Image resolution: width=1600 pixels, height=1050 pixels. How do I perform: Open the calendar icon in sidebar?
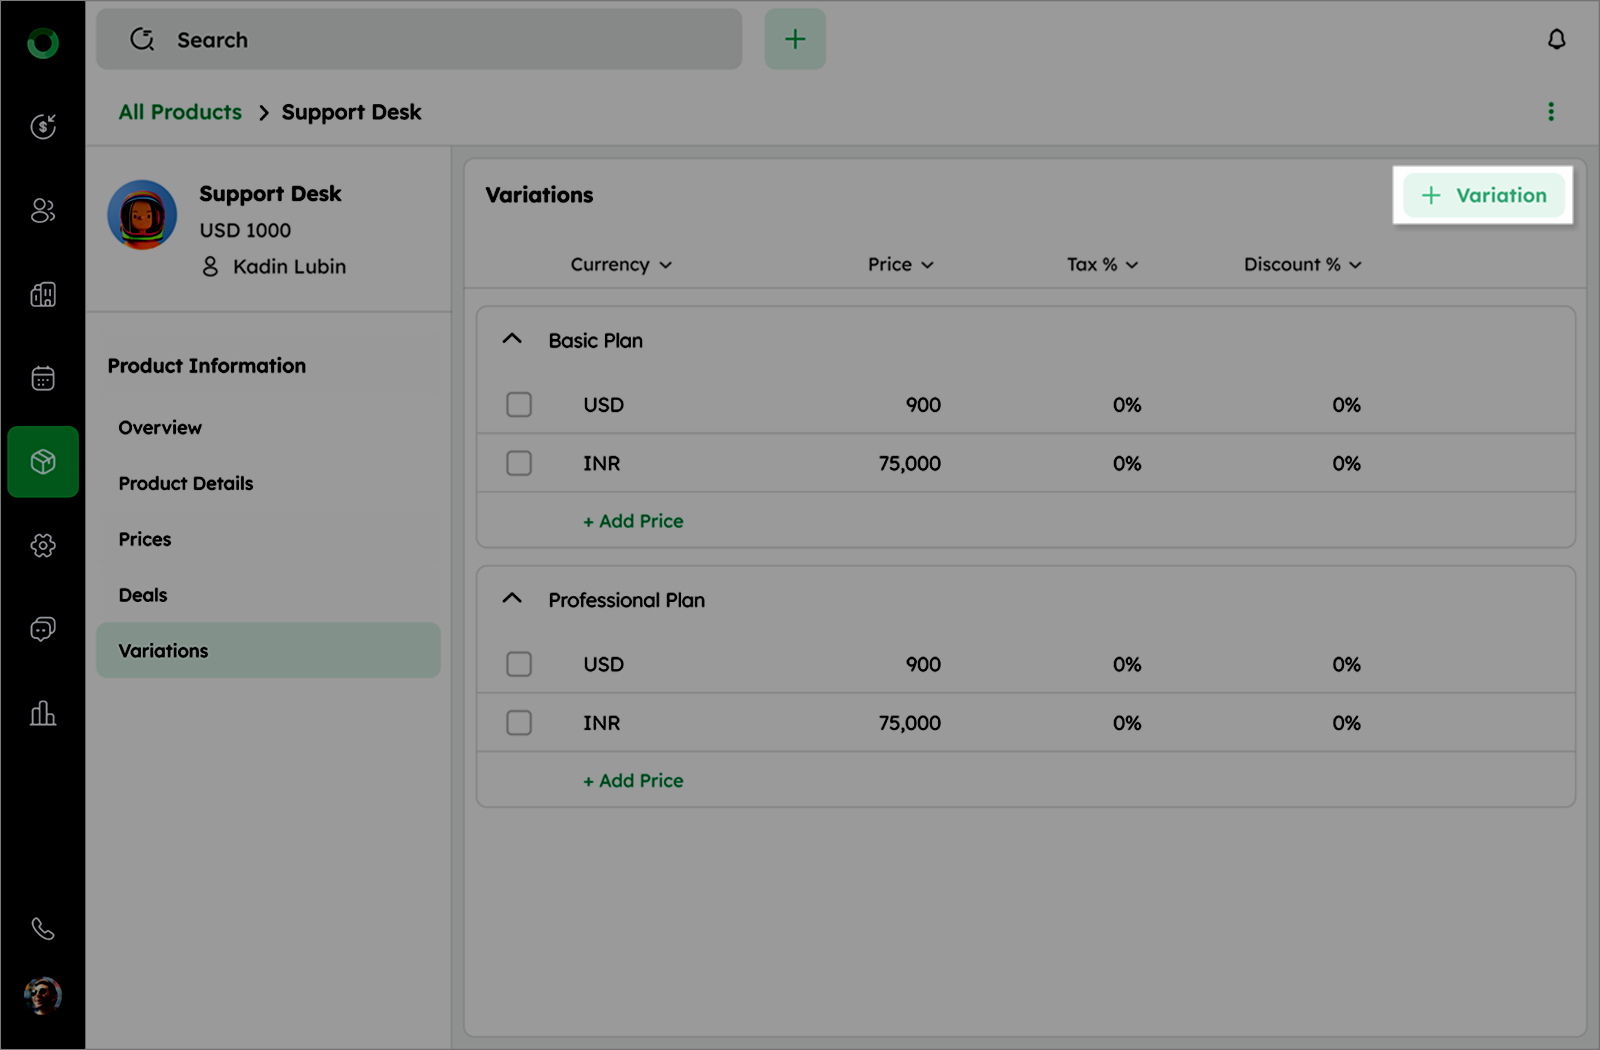tap(43, 378)
